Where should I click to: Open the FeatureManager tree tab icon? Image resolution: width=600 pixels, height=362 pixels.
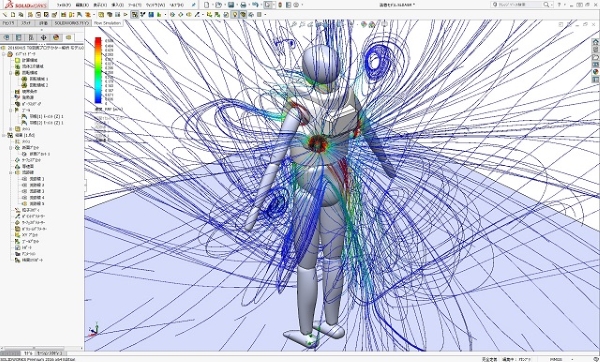(x=7, y=37)
